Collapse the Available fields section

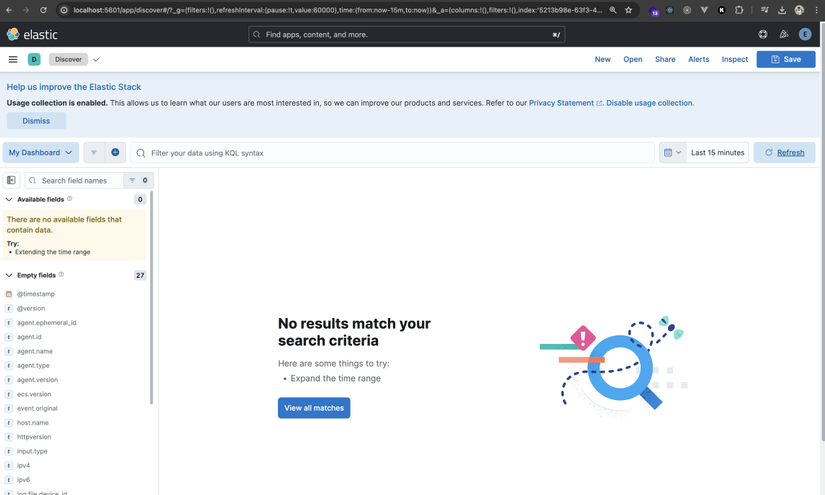pos(9,199)
